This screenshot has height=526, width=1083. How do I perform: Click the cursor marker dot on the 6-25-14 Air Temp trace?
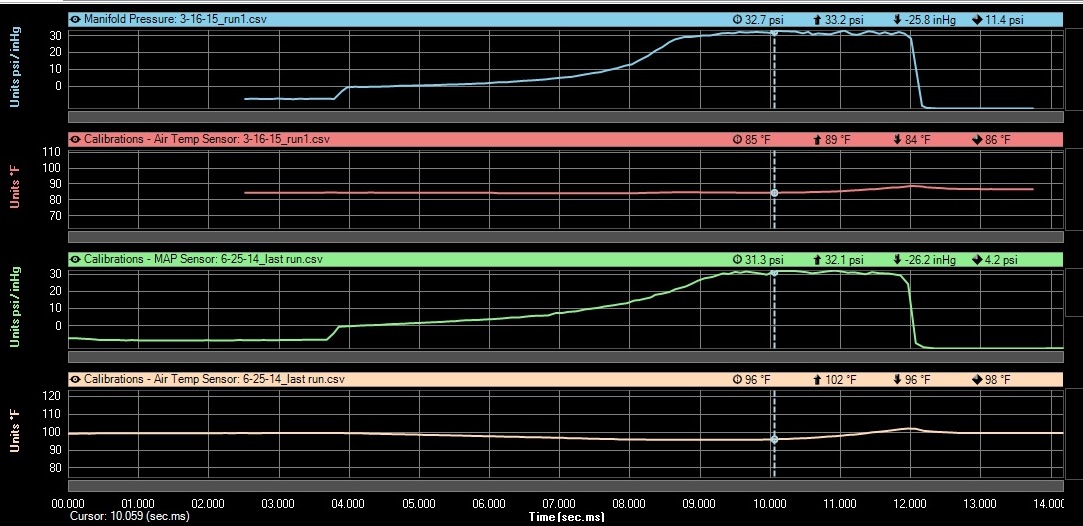(774, 440)
